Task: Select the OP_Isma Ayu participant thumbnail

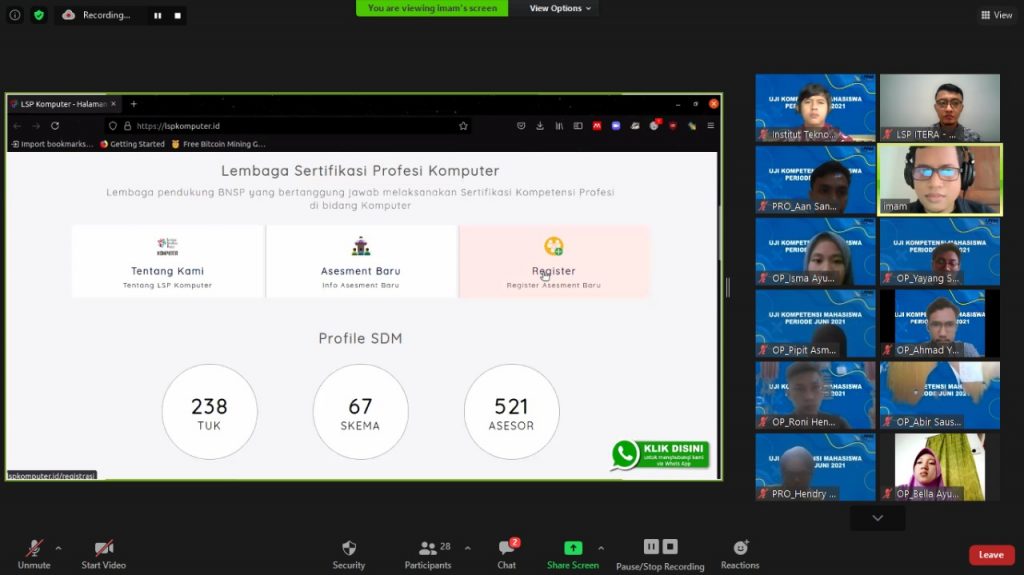Action: 816,252
